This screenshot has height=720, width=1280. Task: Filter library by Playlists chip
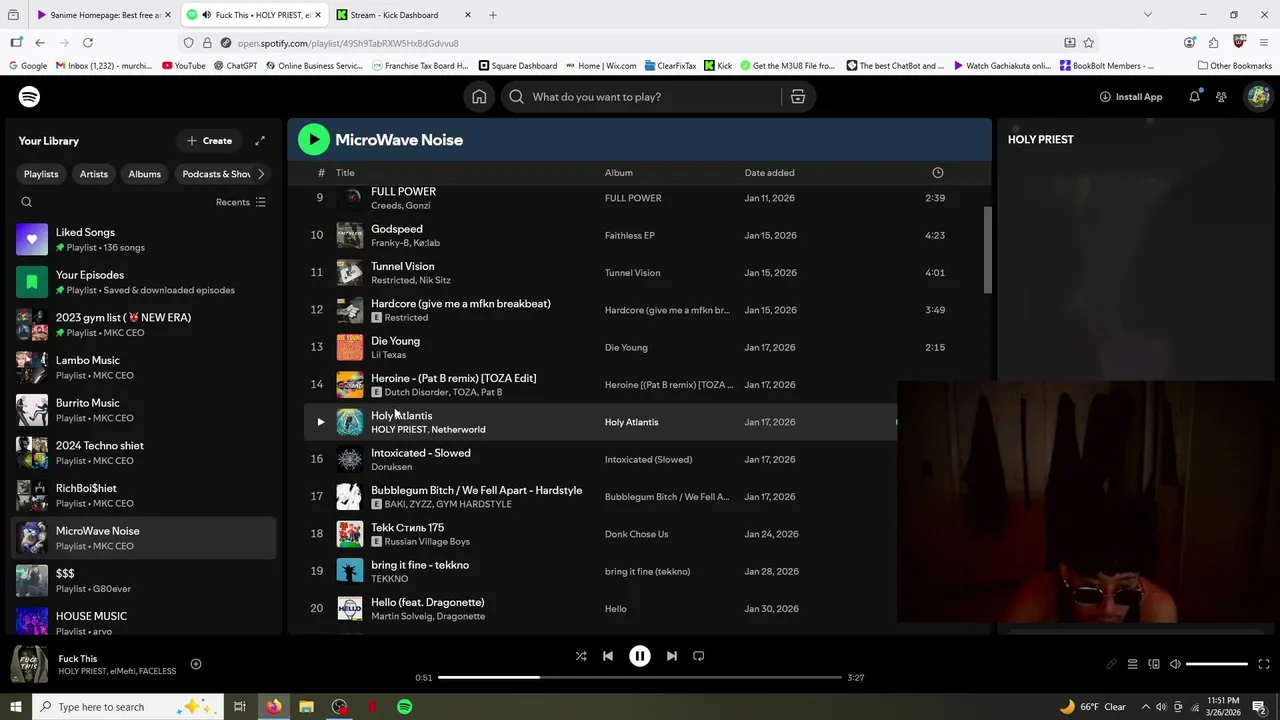tap(41, 174)
